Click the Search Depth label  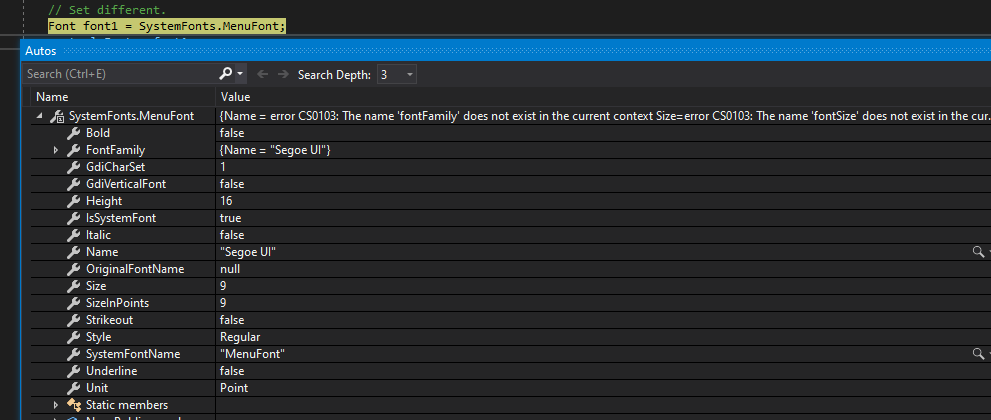coord(334,75)
